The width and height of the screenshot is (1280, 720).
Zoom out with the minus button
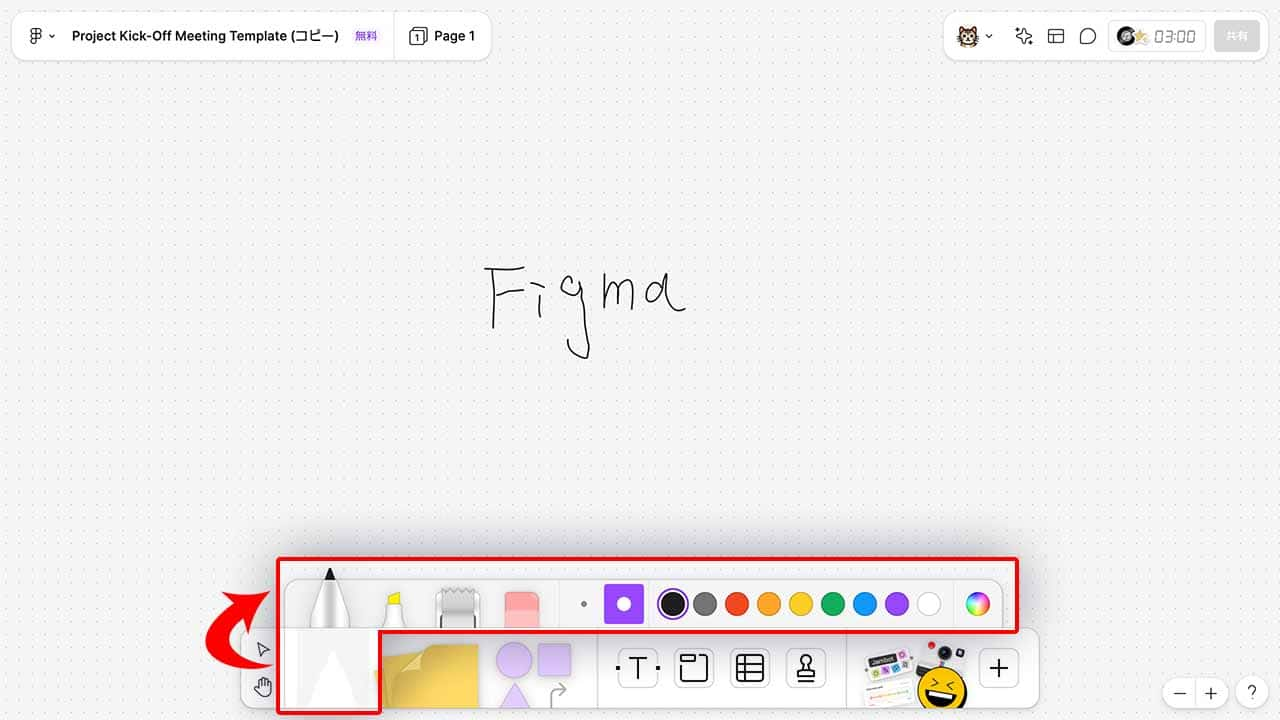(1180, 692)
